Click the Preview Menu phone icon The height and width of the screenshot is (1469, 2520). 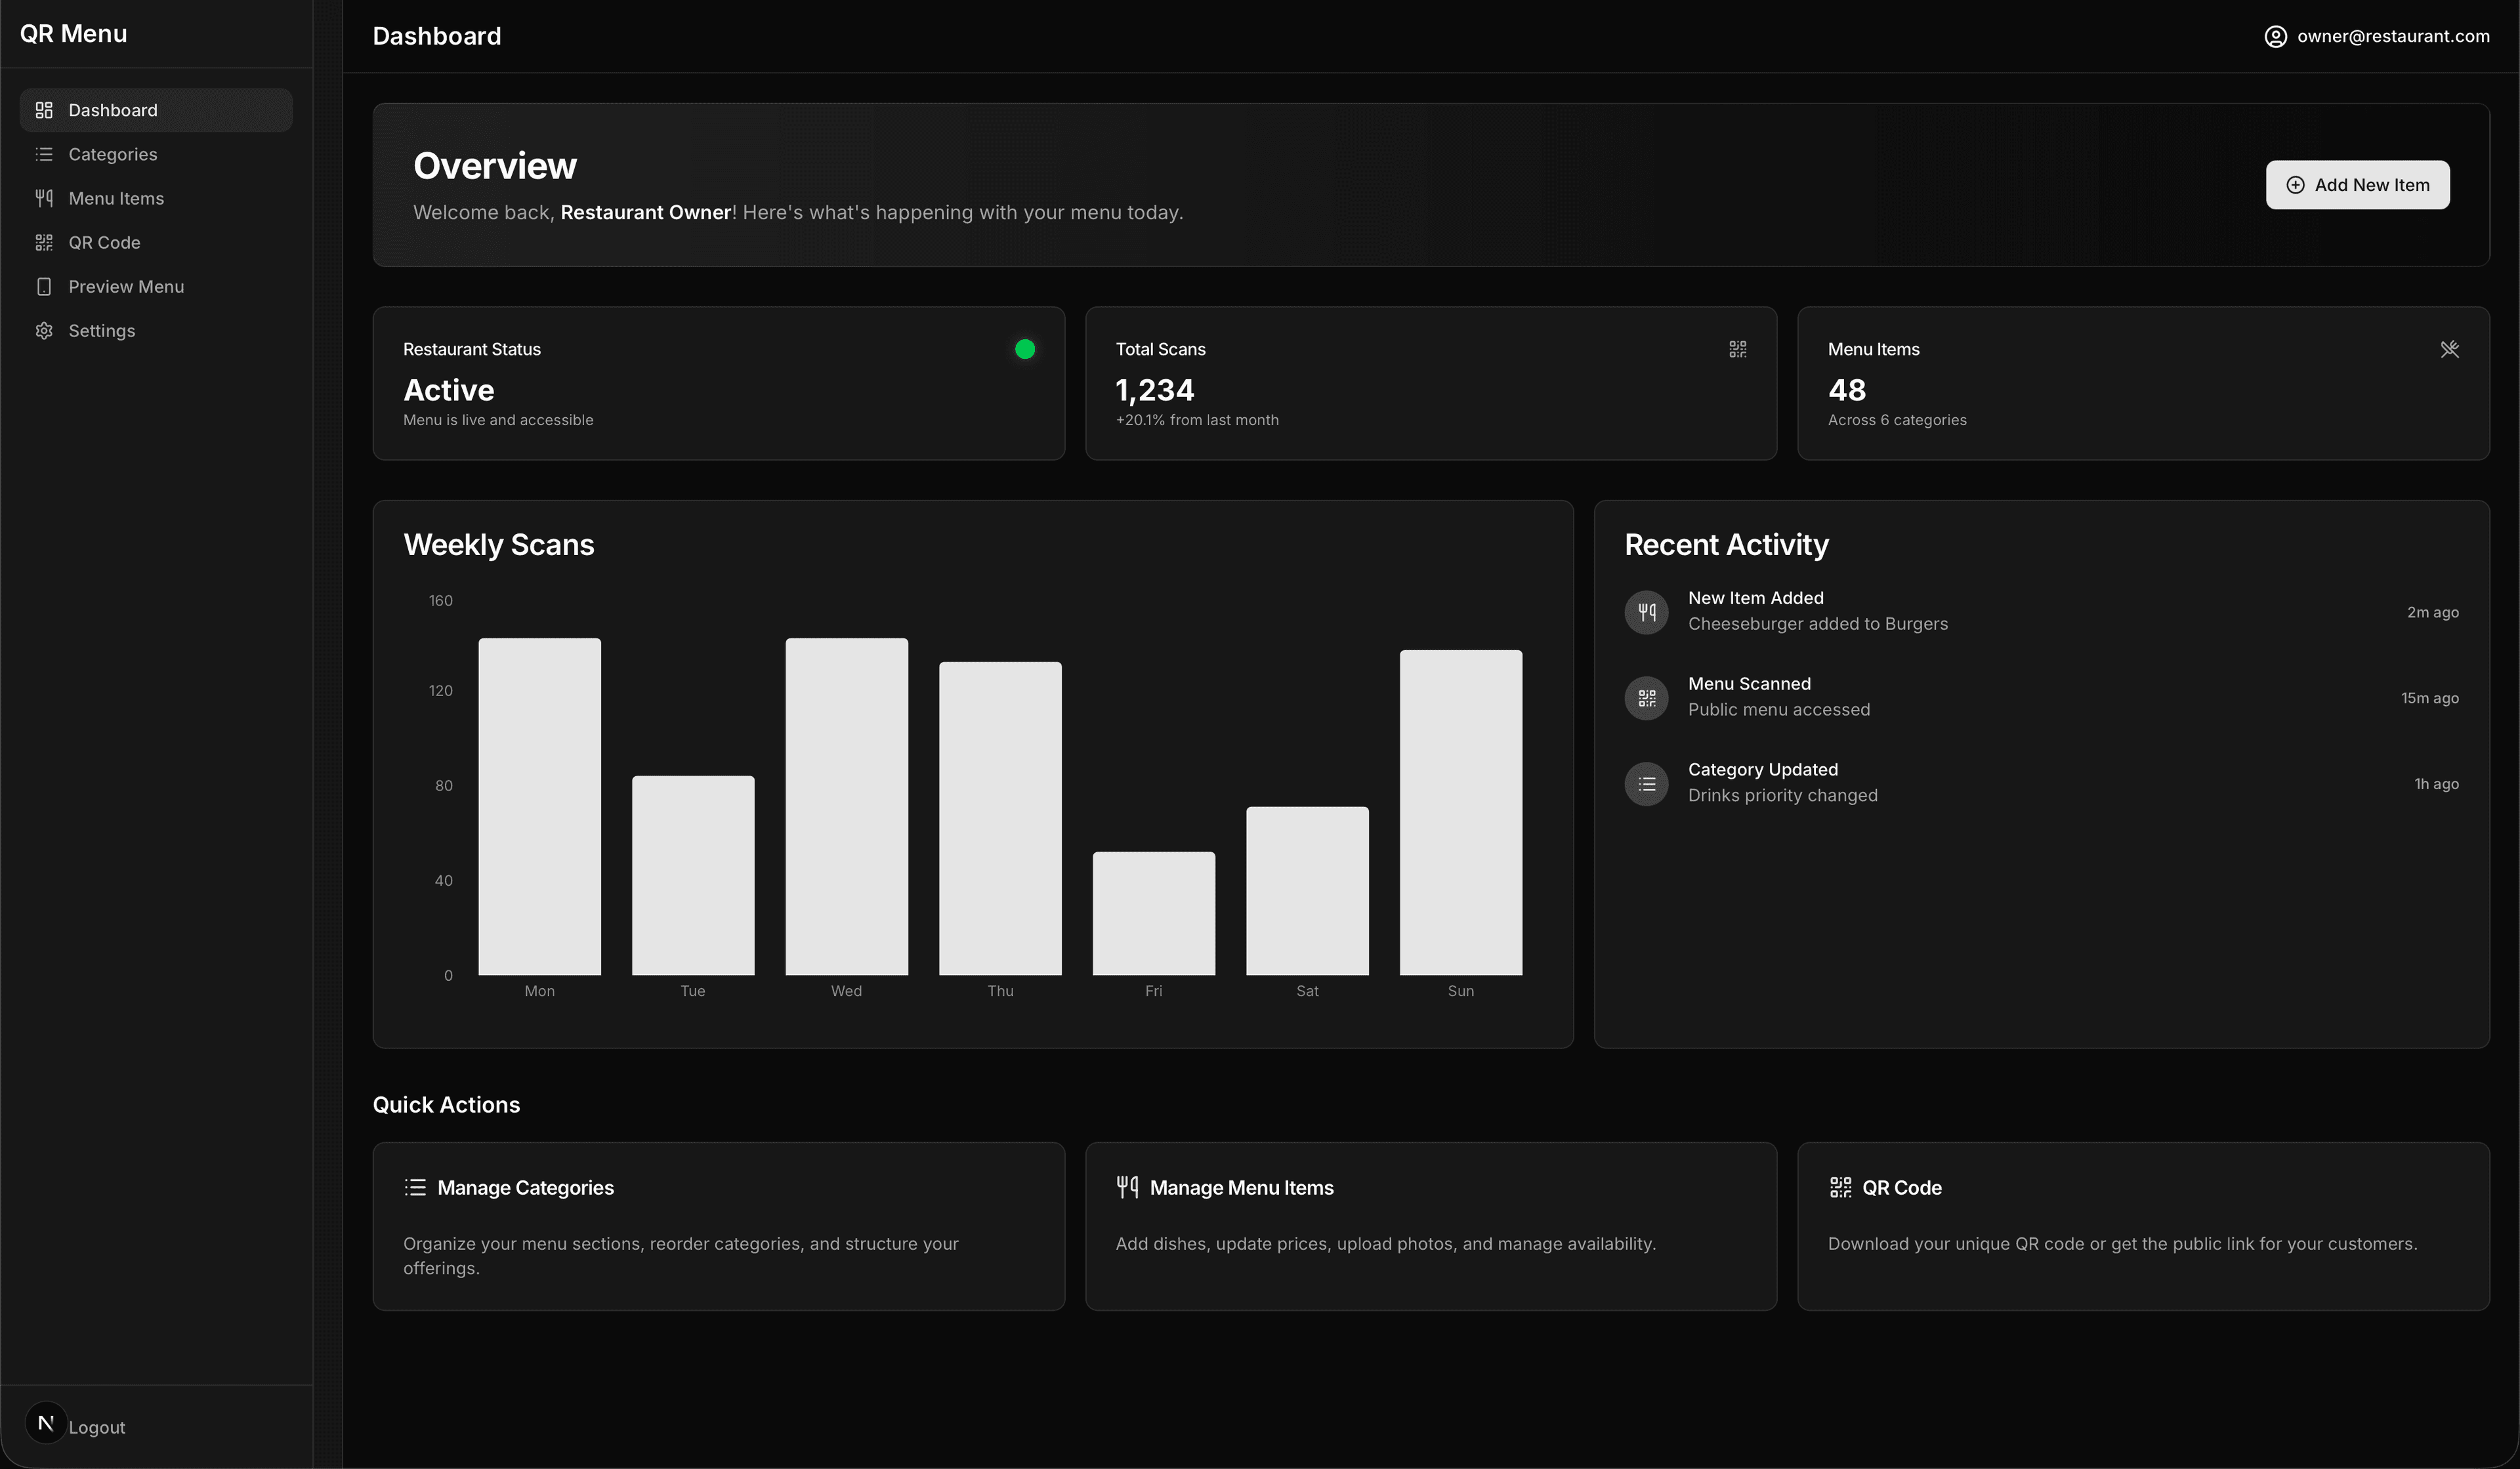tap(44, 286)
